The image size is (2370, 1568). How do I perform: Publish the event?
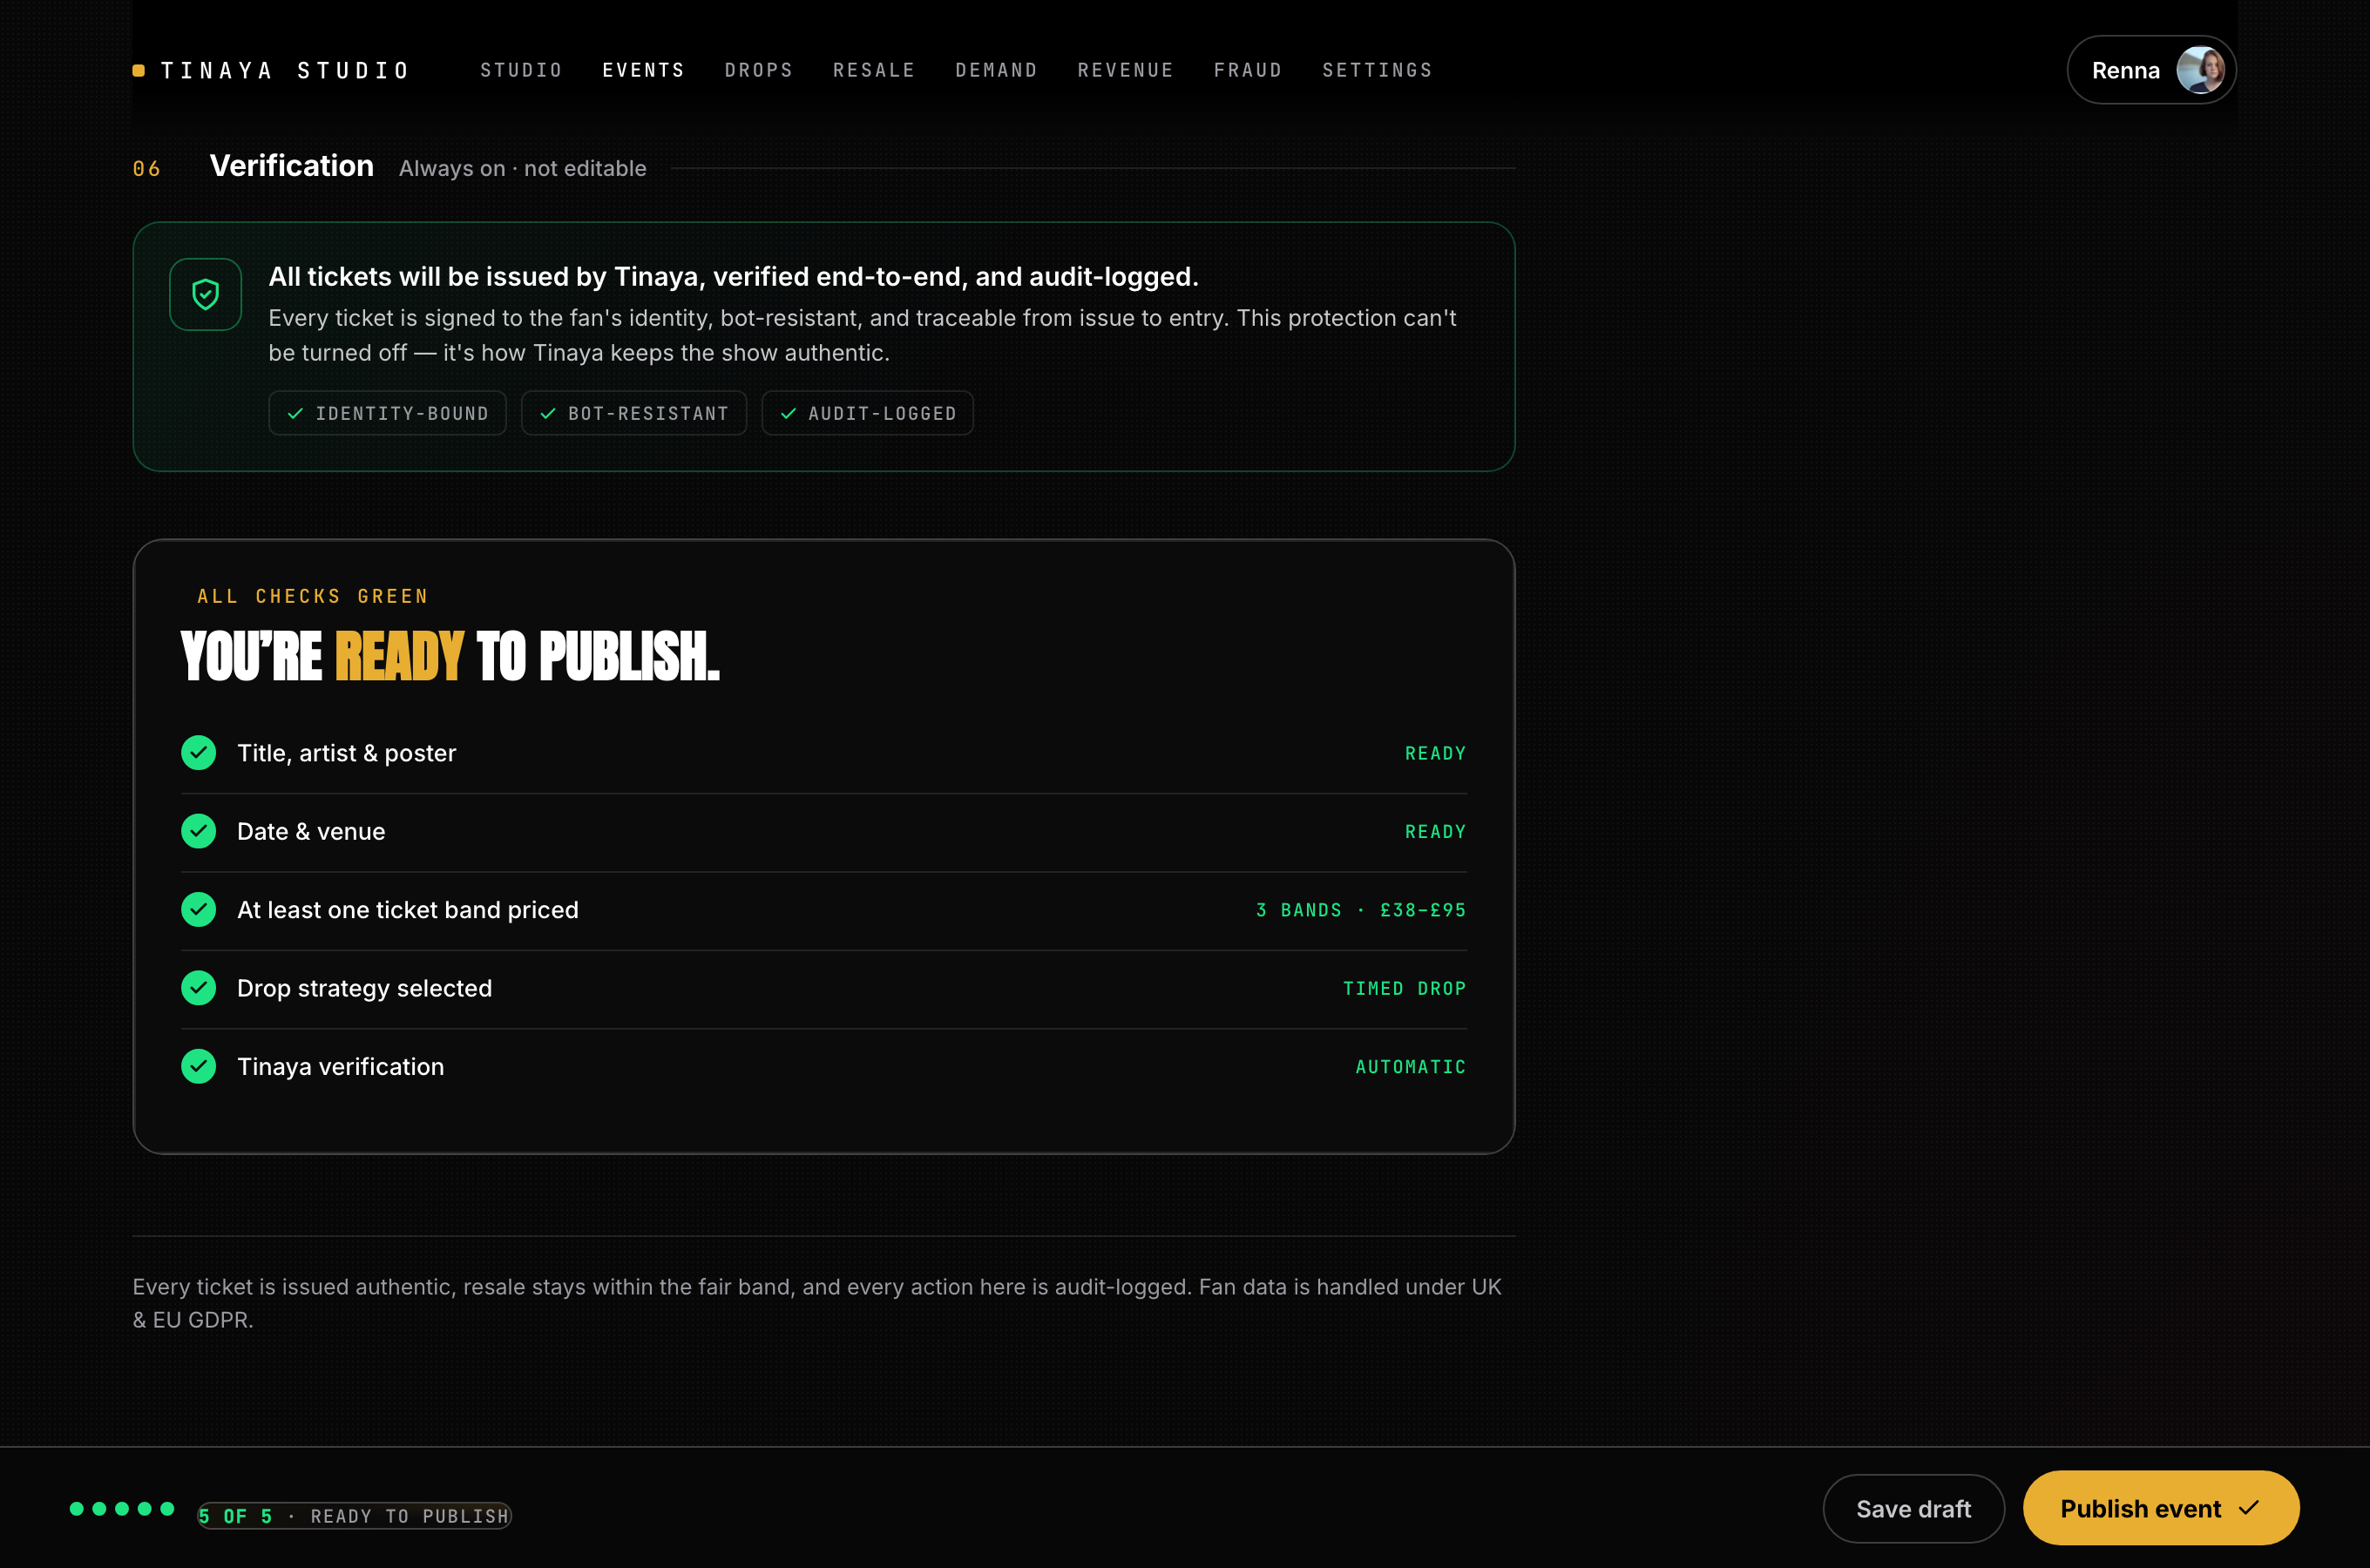click(2160, 1508)
